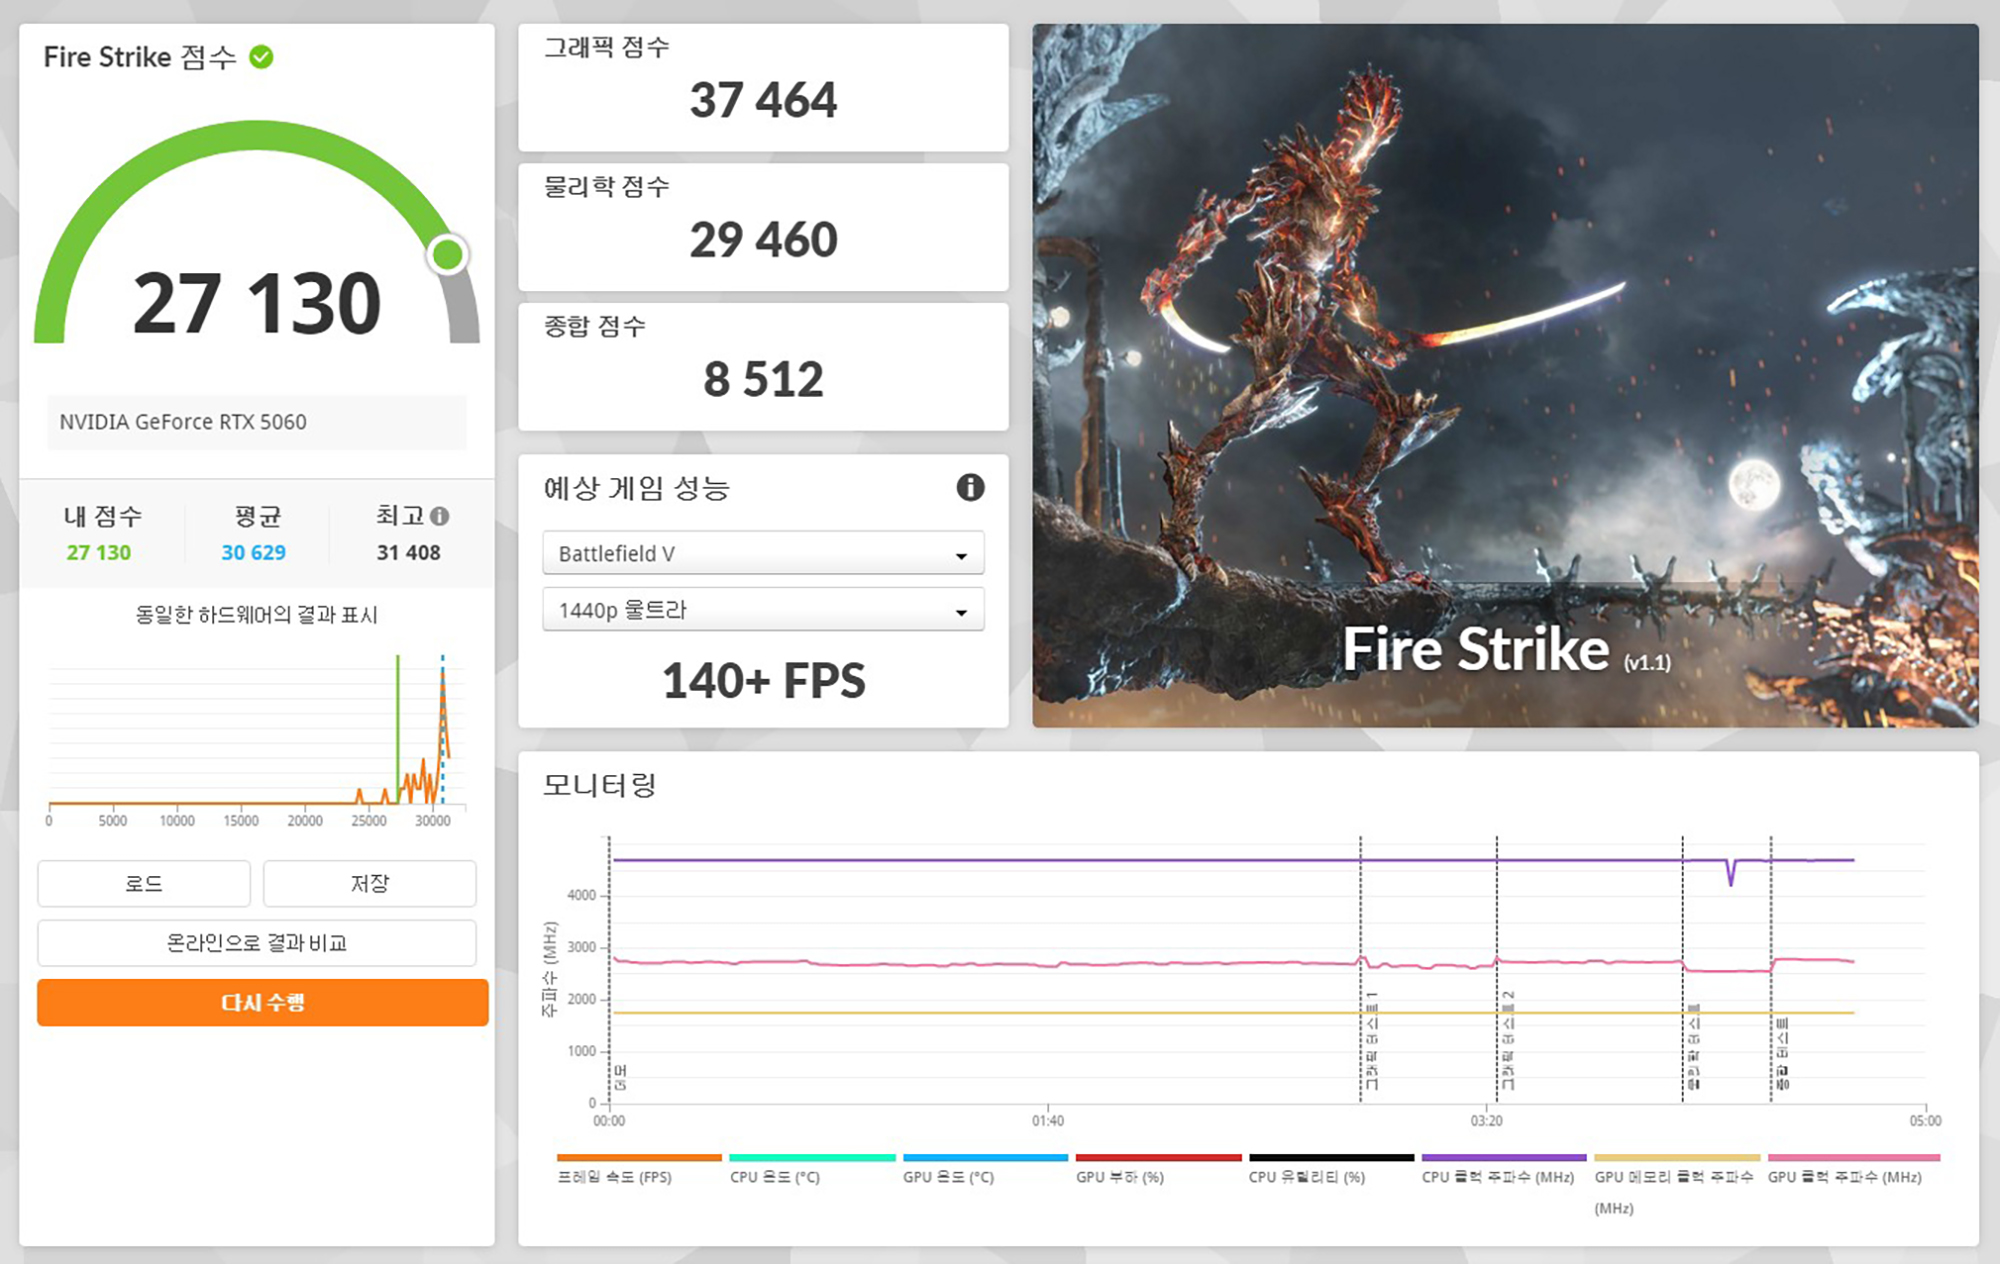Image resolution: width=2000 pixels, height=1264 pixels.
Task: Click the Fire Strike (v1.1) preview image
Action: (1505, 375)
